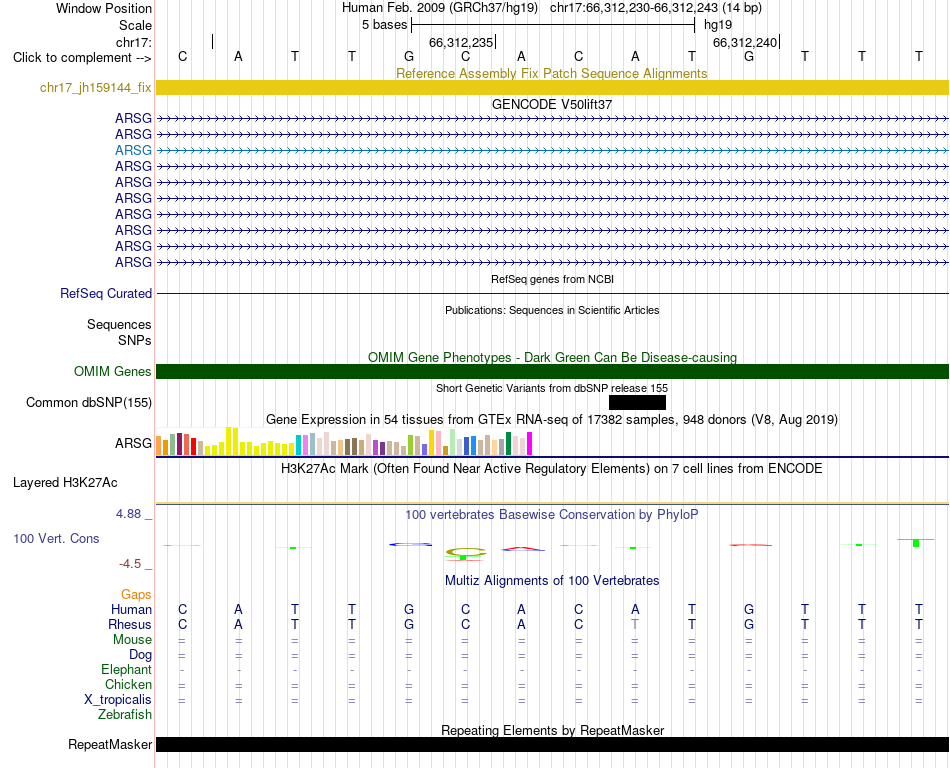Viewport: 950px width, 768px height.
Task: Click the 4.88 upper PhyloP scale value
Action: [x=128, y=514]
